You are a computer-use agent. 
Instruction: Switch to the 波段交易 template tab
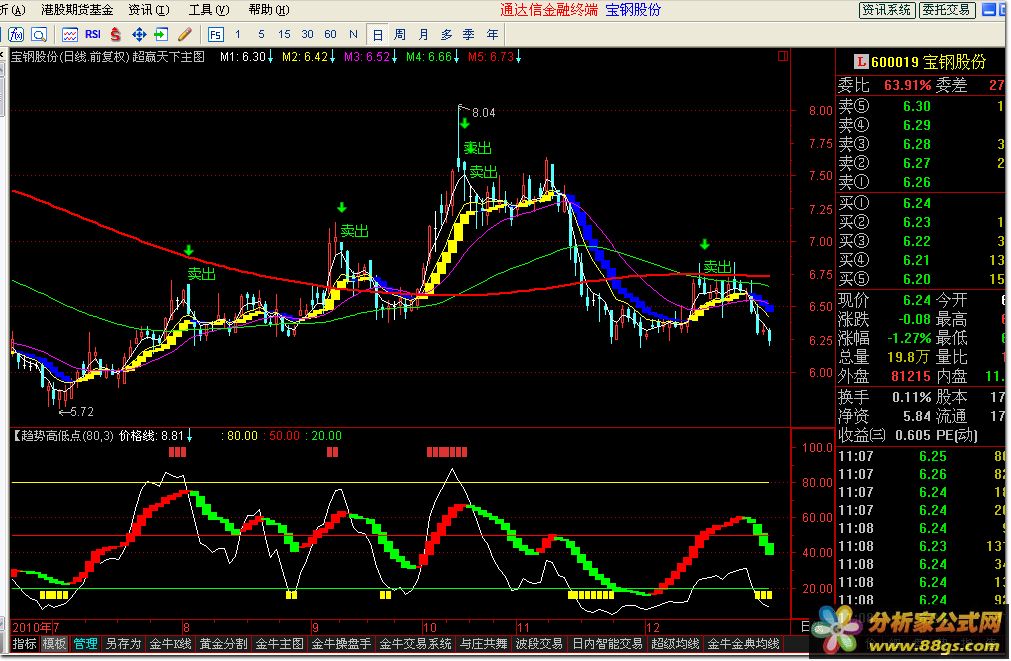(540, 644)
